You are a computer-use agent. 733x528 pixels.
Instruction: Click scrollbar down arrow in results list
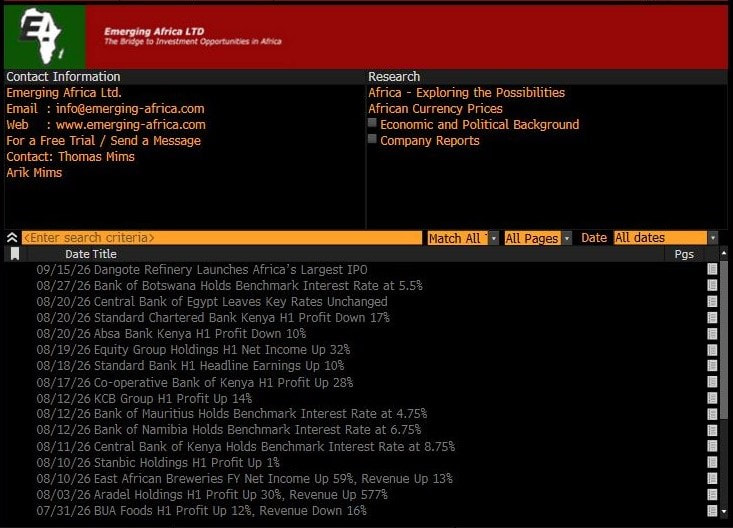click(724, 512)
